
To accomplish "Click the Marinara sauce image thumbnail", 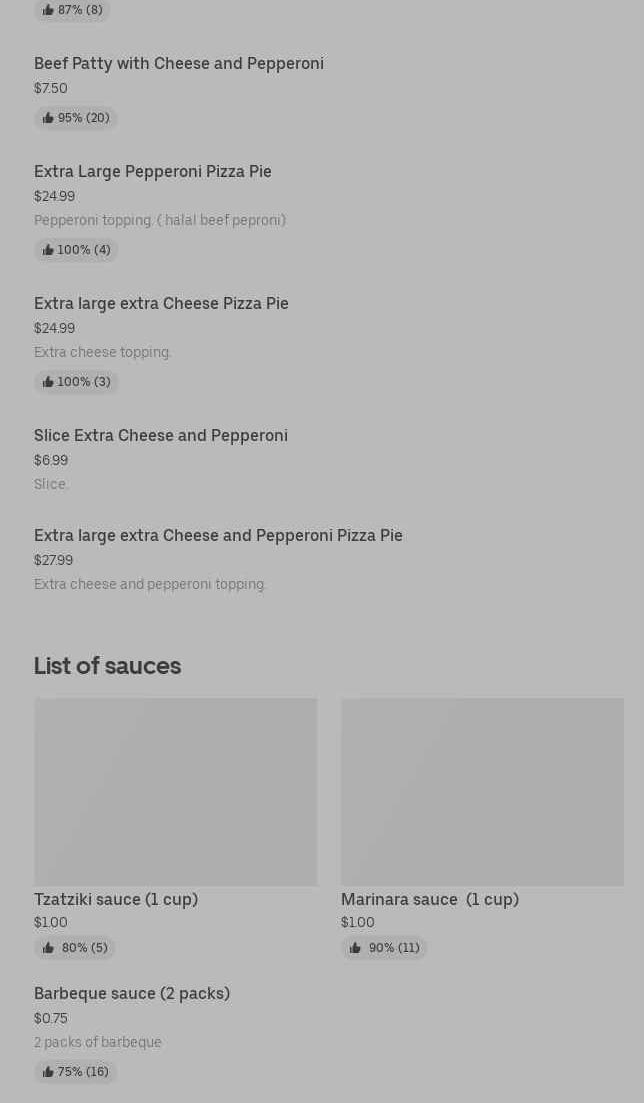I will click(482, 791).
